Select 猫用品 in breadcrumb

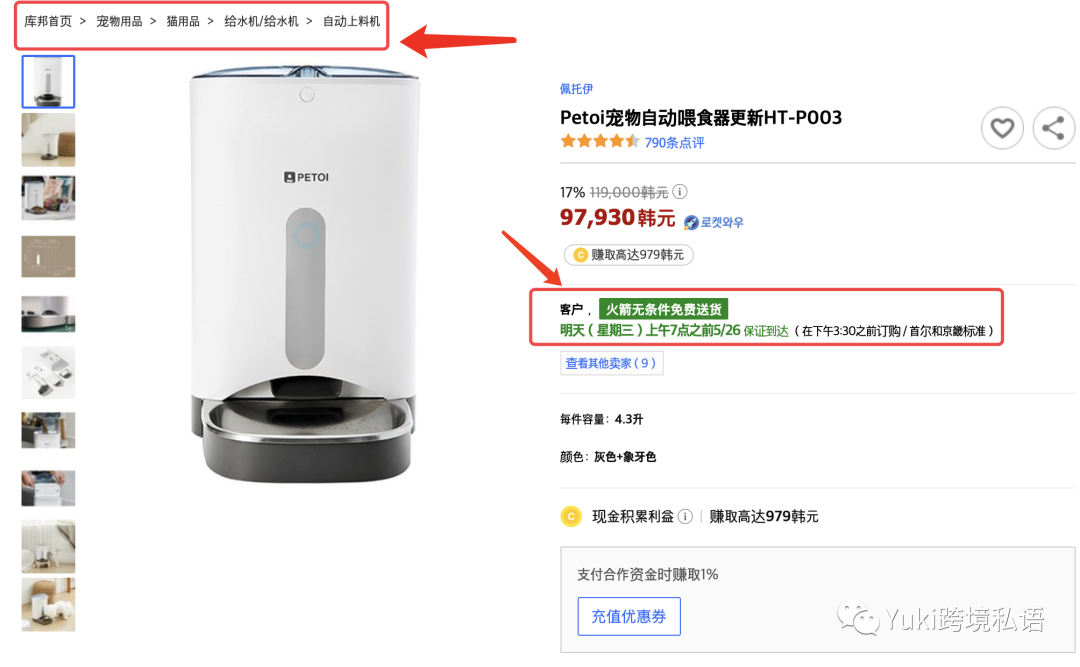[183, 21]
